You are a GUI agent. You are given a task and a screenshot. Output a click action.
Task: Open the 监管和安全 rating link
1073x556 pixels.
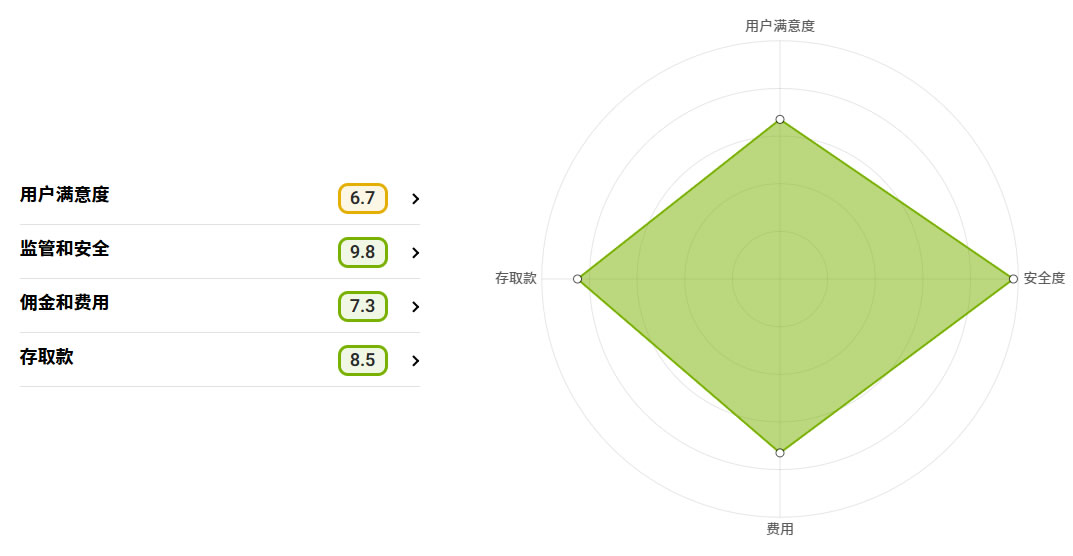tap(65, 249)
